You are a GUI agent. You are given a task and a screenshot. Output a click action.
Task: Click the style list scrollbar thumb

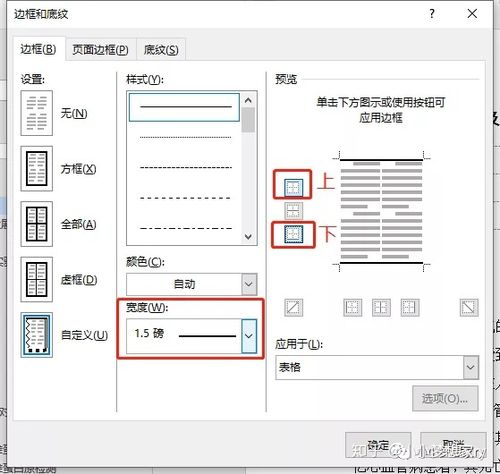click(248, 120)
